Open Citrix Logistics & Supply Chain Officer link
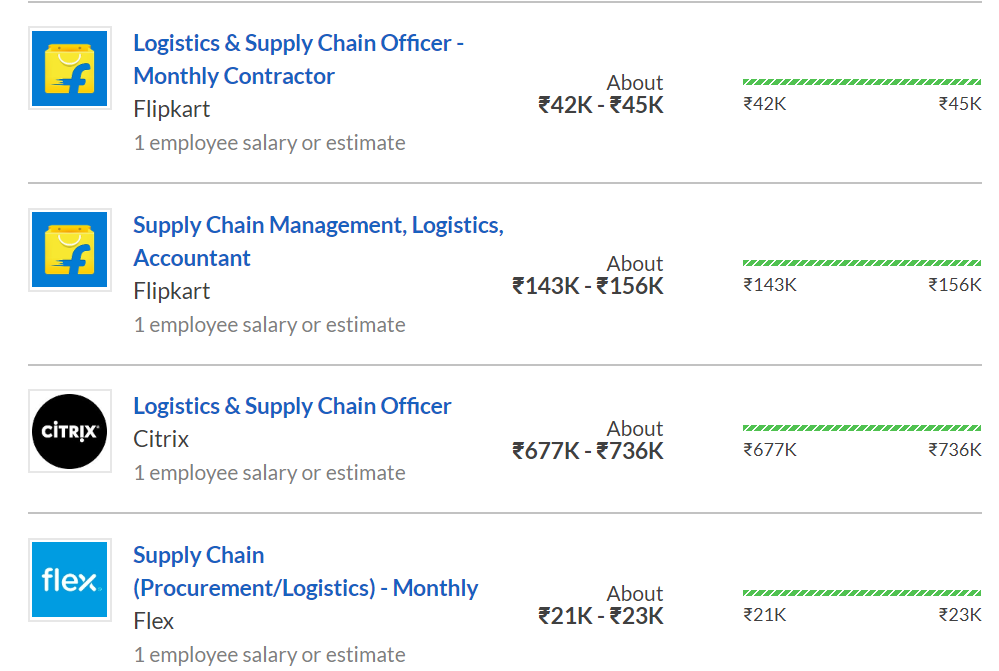 (292, 406)
